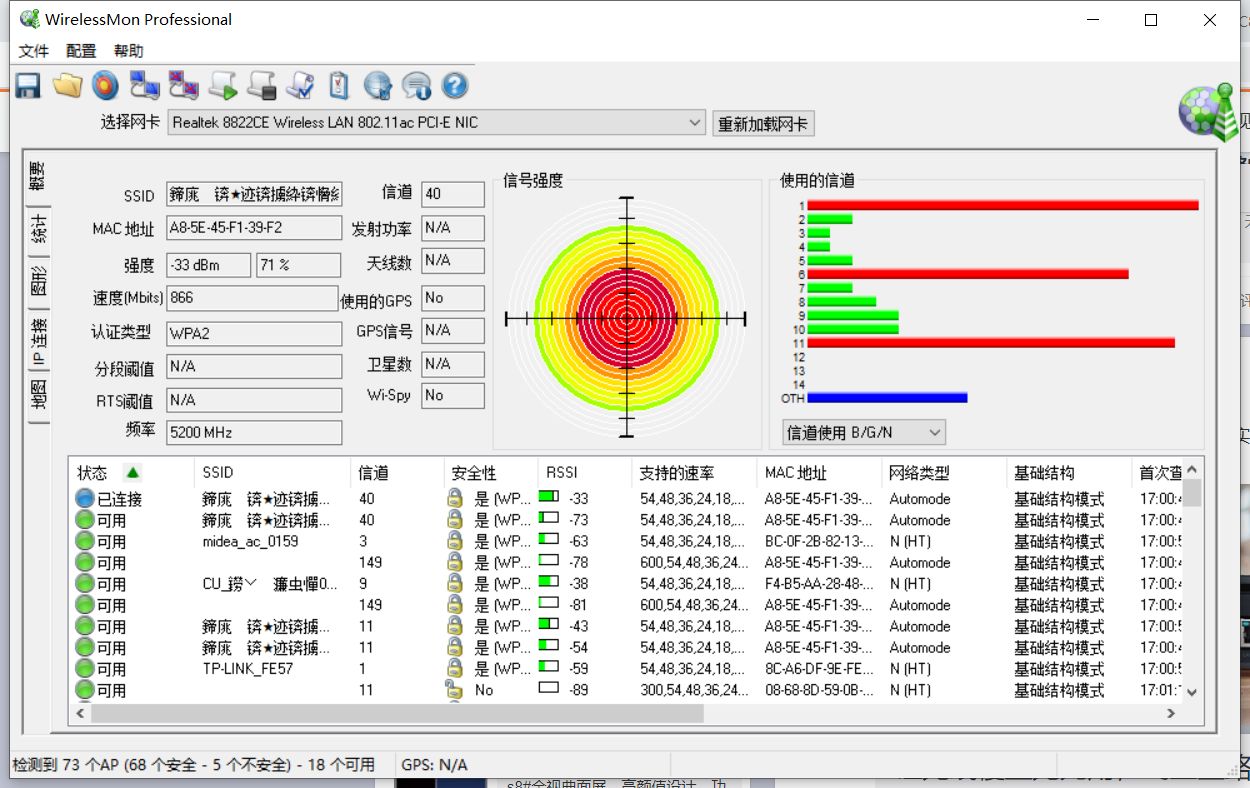Switch to the 概要 side tab

point(37,177)
